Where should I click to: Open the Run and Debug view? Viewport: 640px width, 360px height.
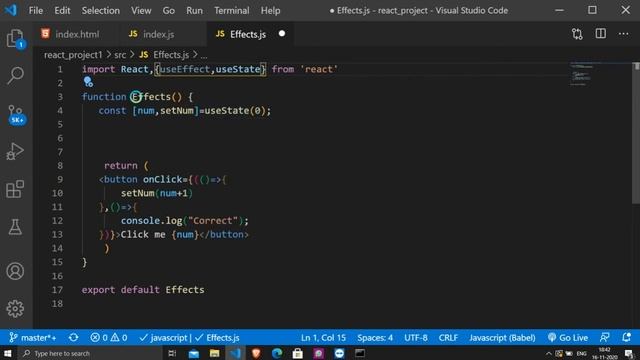(16, 151)
